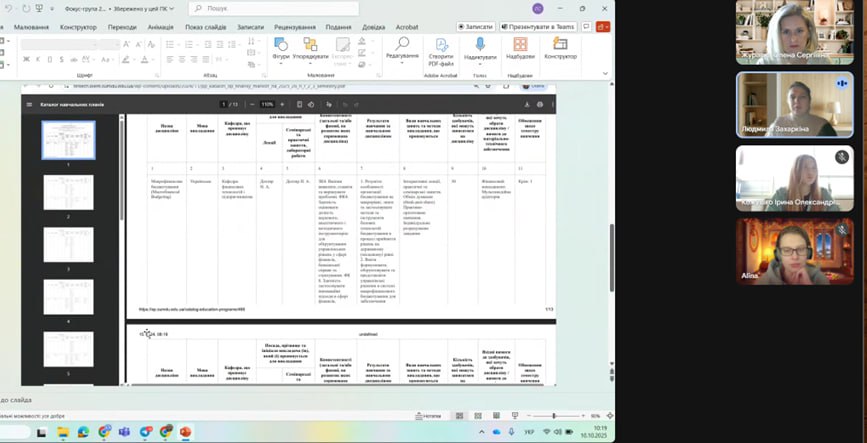Viewport: 867px width, 443px height.
Task: Open the Надбудови add-ins button
Action: tap(520, 48)
